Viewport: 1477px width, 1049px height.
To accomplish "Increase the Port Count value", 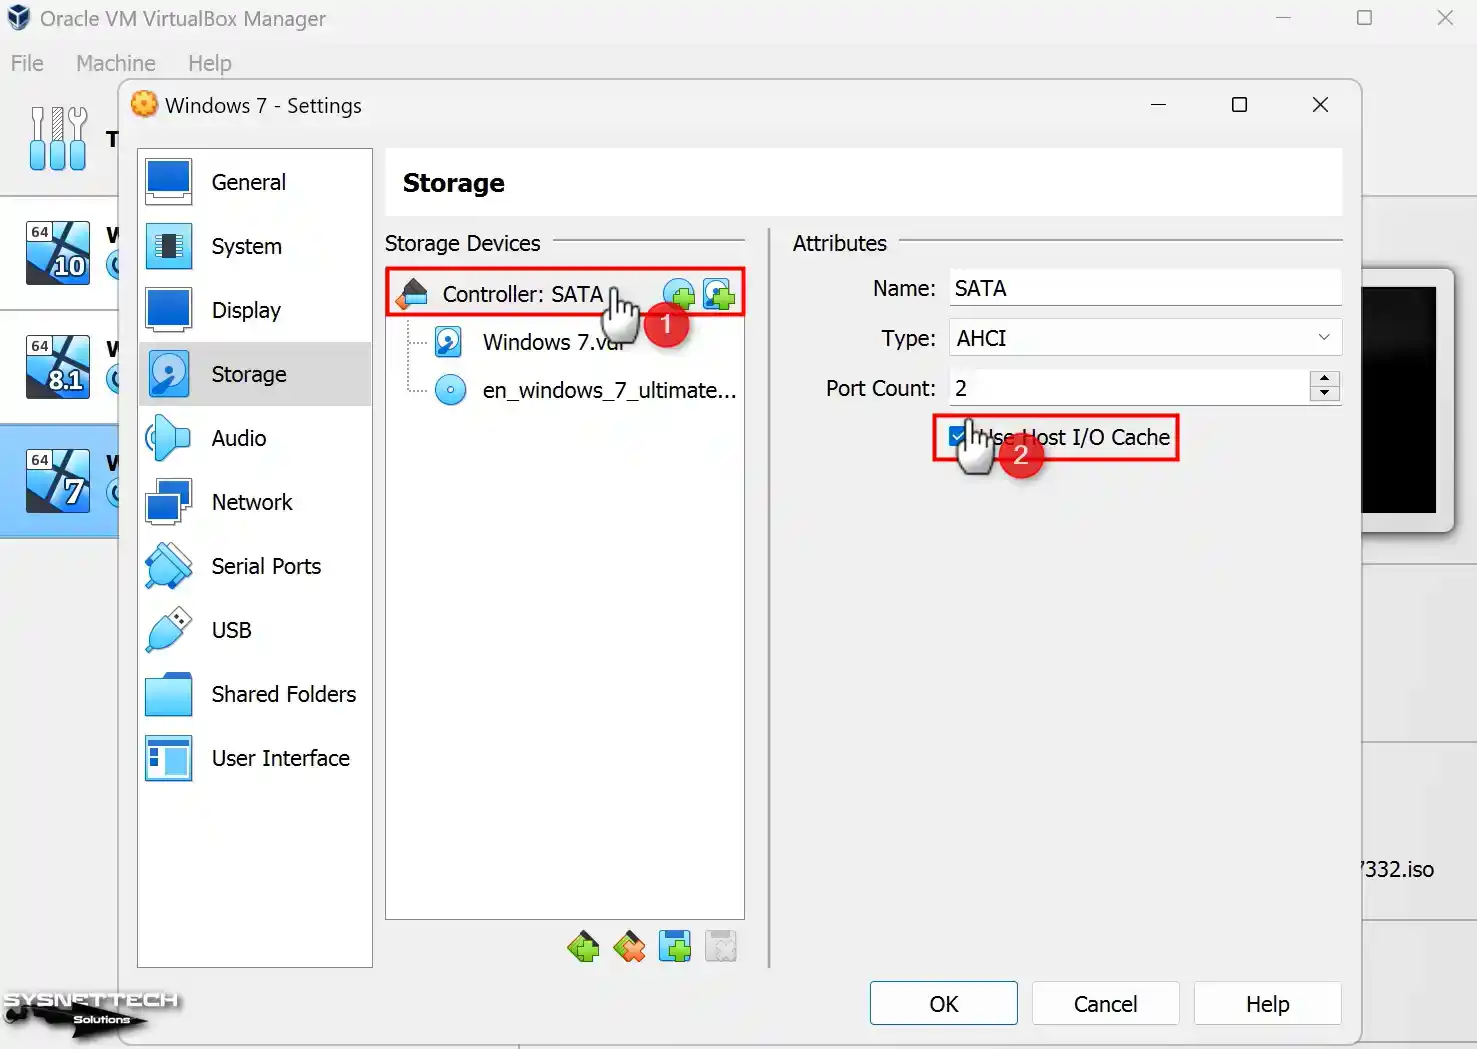I will [1325, 379].
